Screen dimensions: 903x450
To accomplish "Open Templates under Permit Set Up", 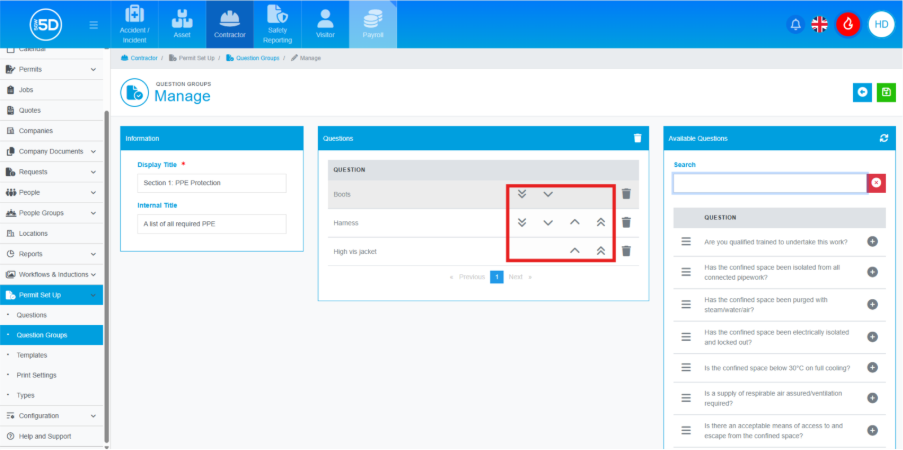I will click(x=31, y=355).
